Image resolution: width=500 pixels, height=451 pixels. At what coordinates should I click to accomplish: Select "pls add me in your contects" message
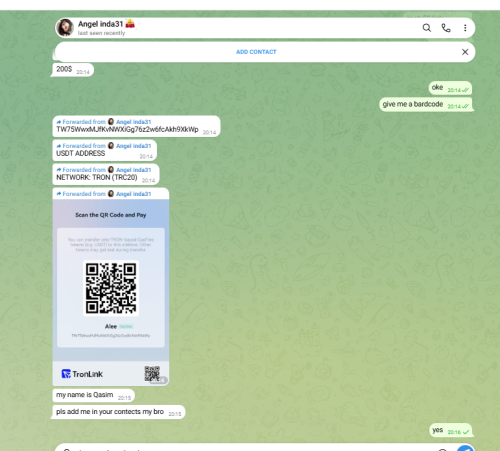(119, 412)
